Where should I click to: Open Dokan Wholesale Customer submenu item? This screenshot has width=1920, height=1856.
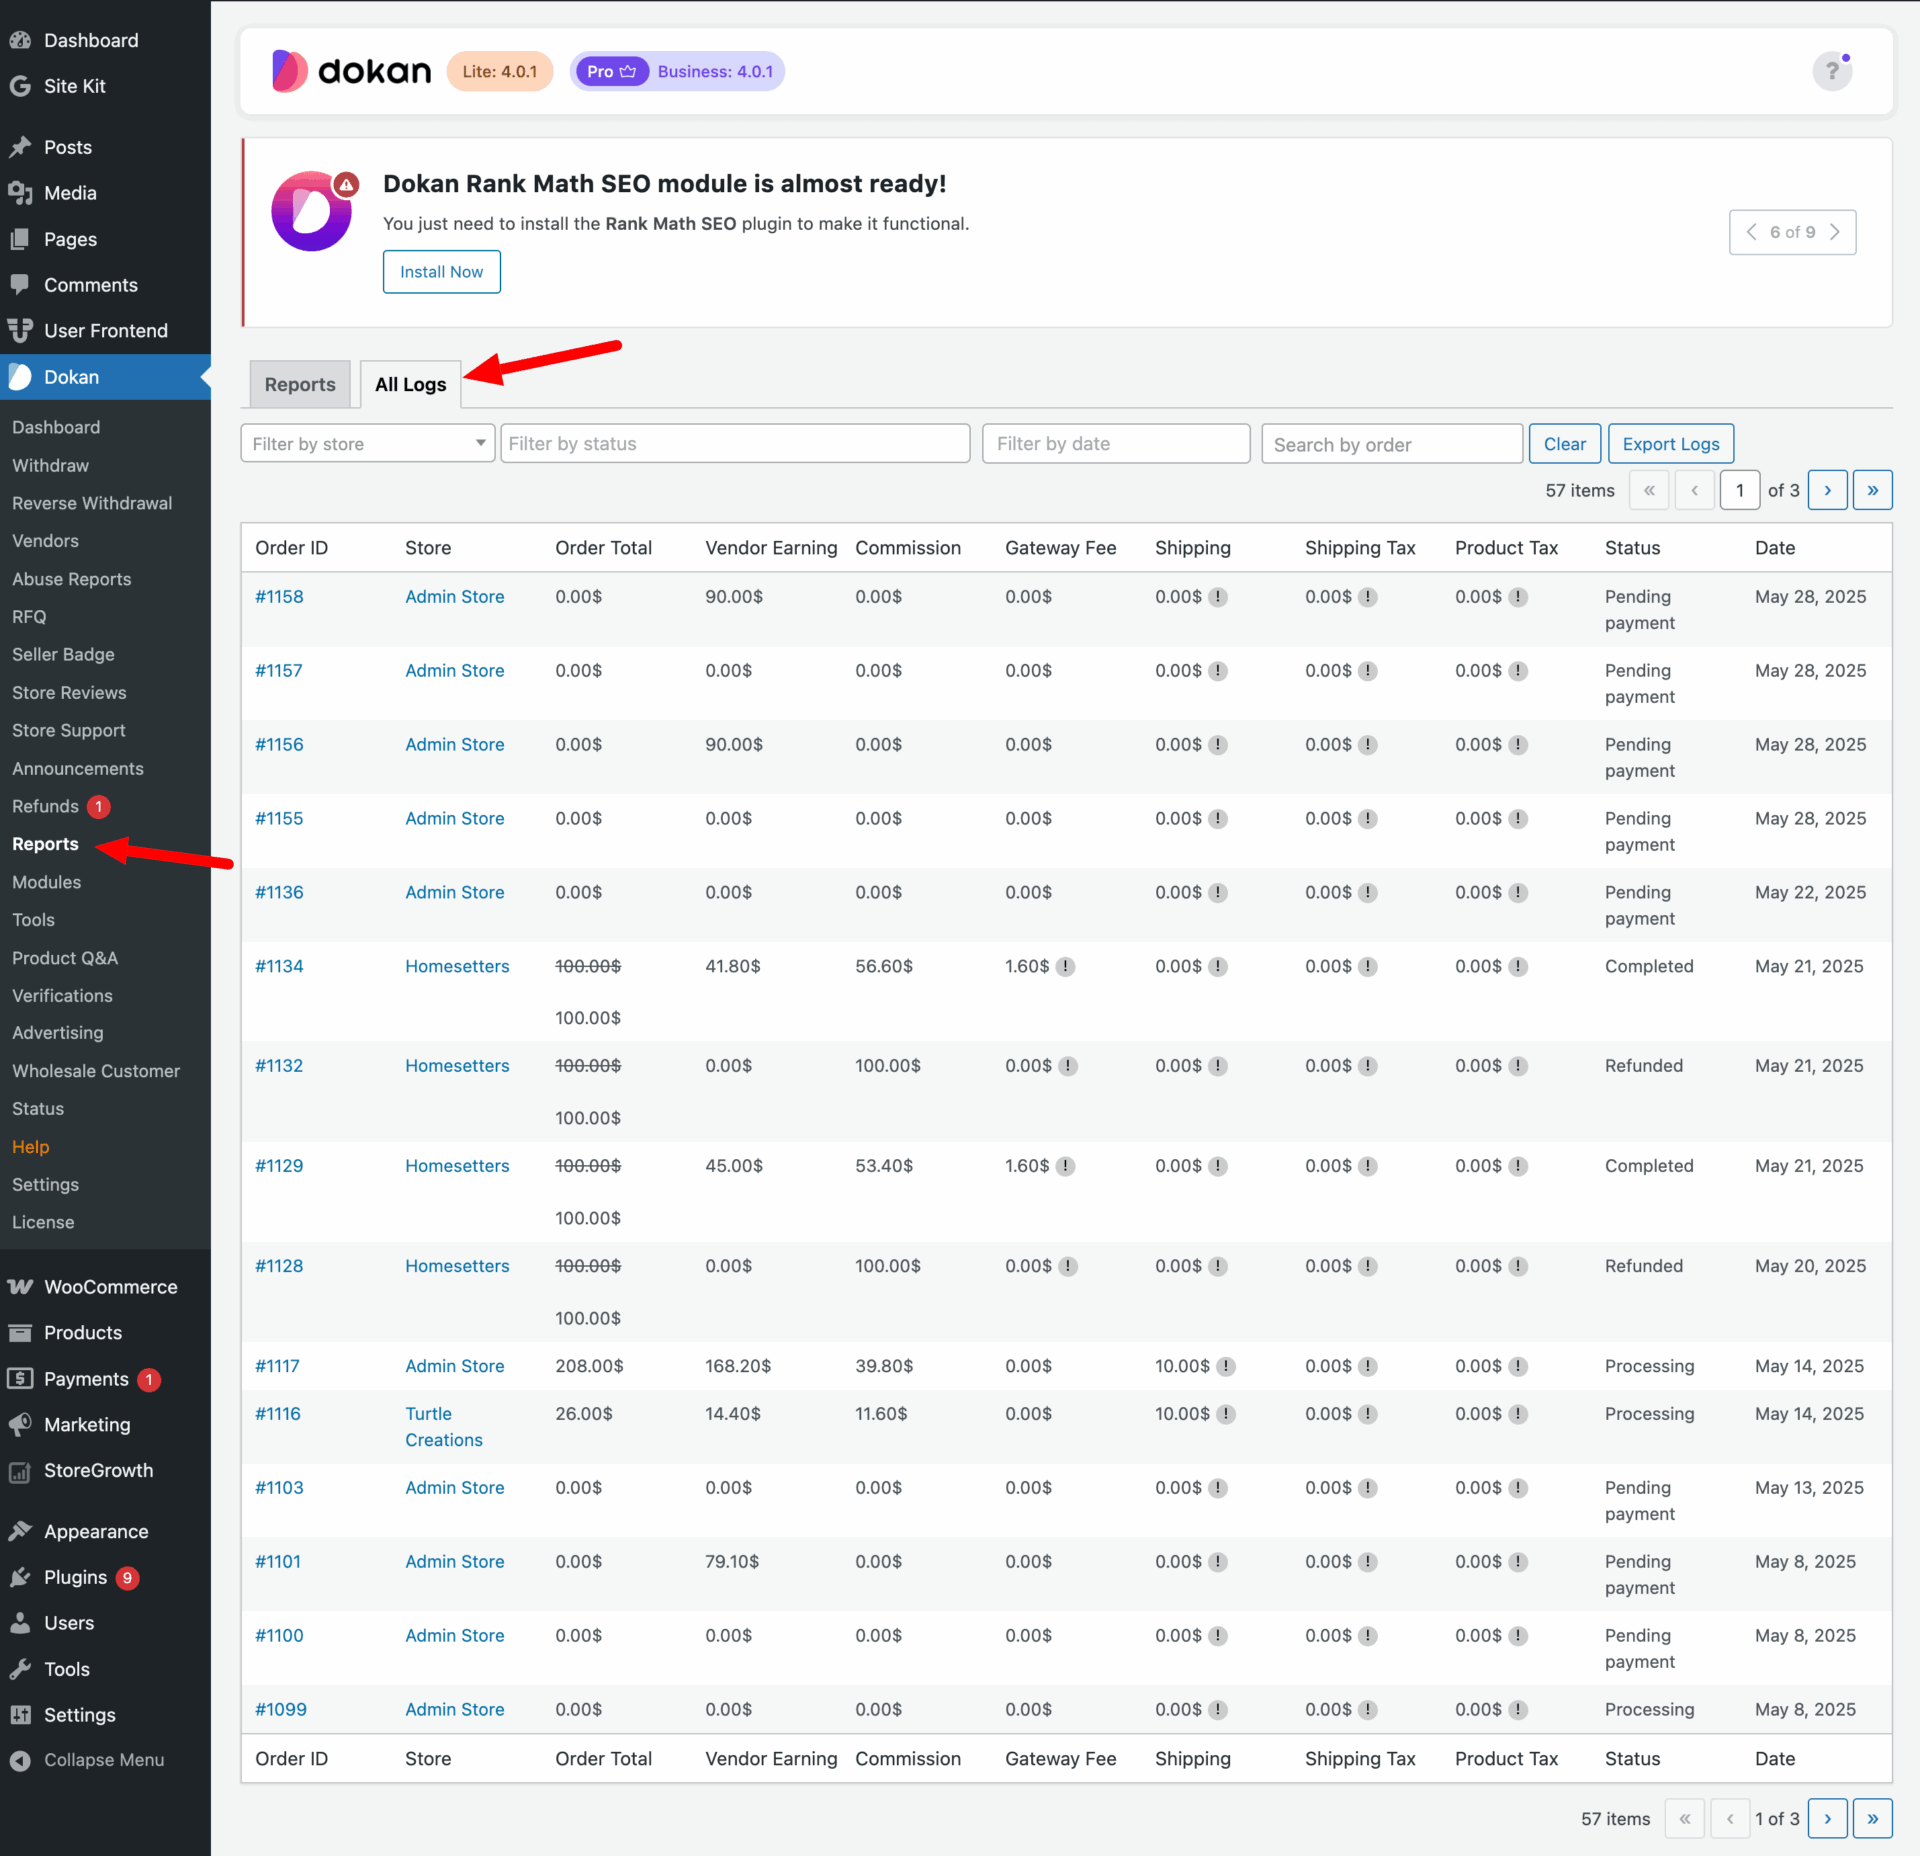point(96,1071)
